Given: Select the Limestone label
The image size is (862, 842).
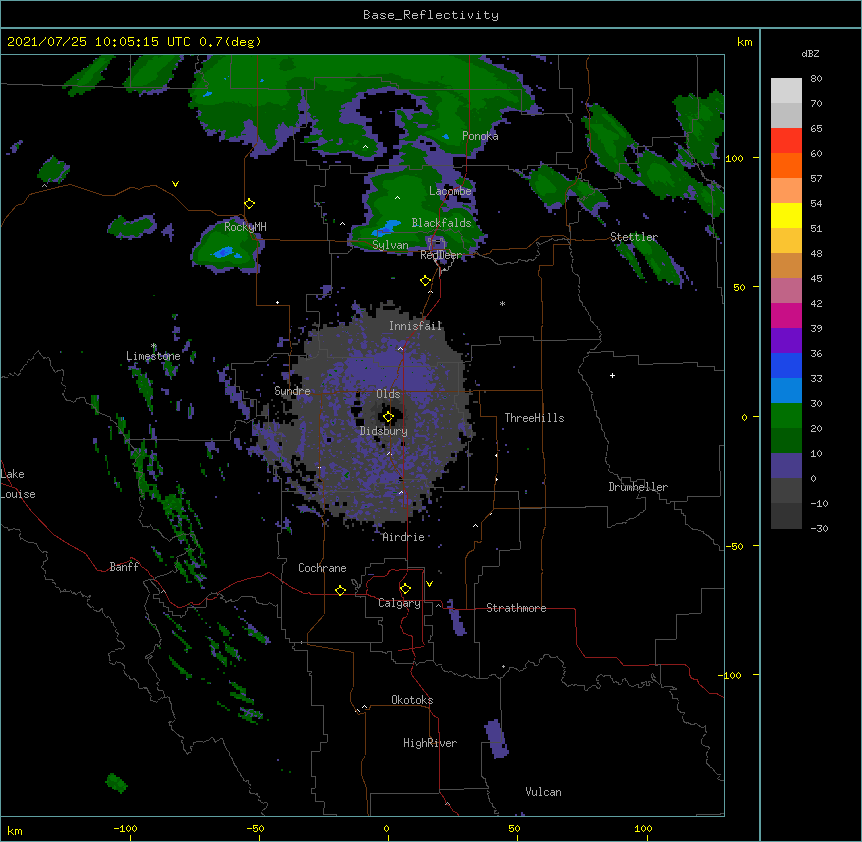Looking at the screenshot, I should click(x=153, y=356).
